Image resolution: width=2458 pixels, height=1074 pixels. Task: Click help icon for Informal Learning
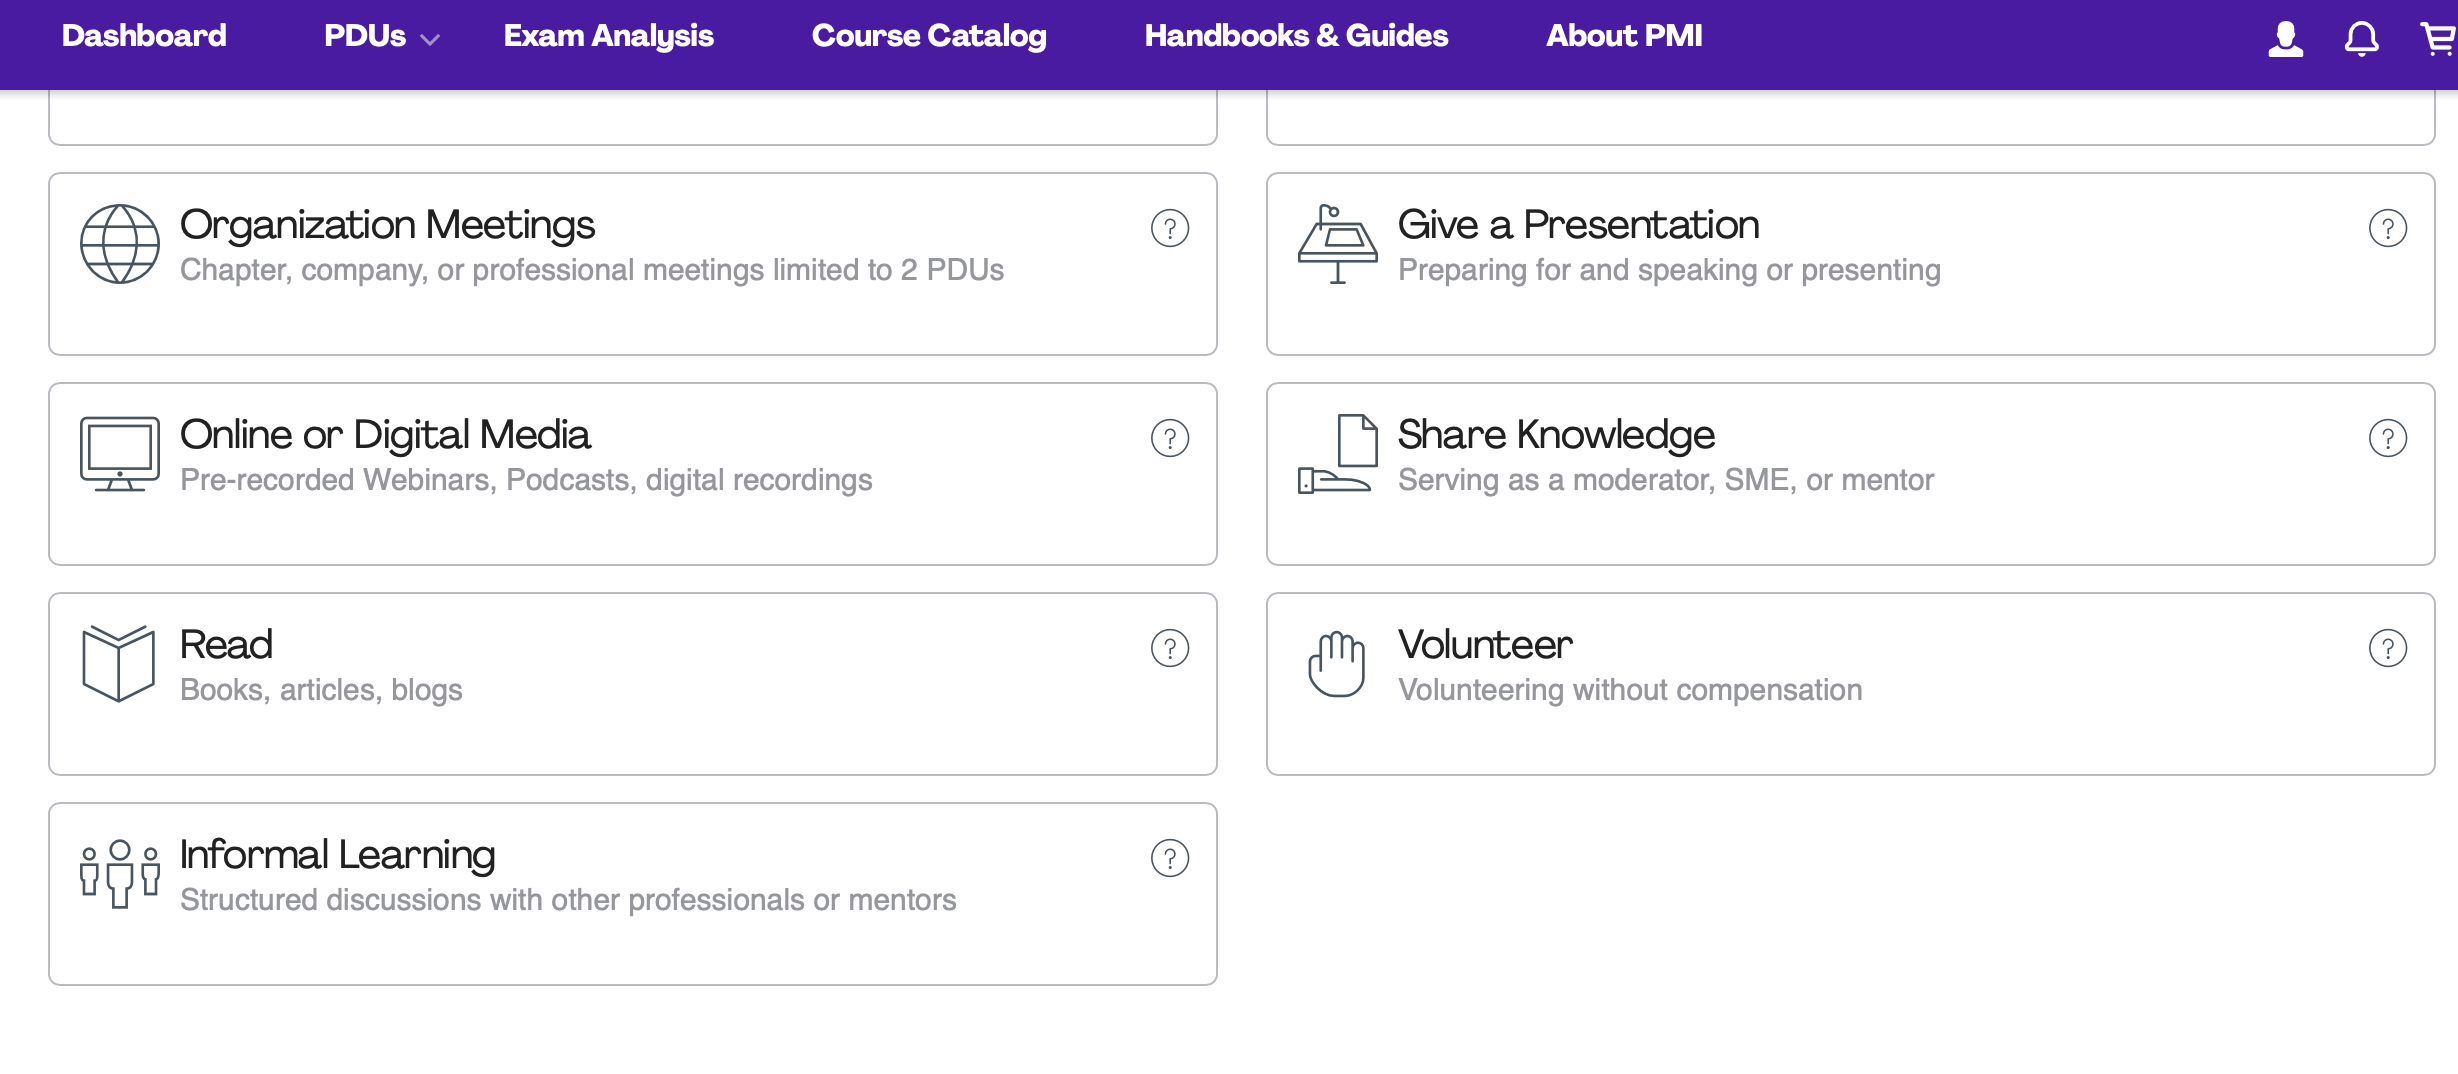pos(1169,858)
